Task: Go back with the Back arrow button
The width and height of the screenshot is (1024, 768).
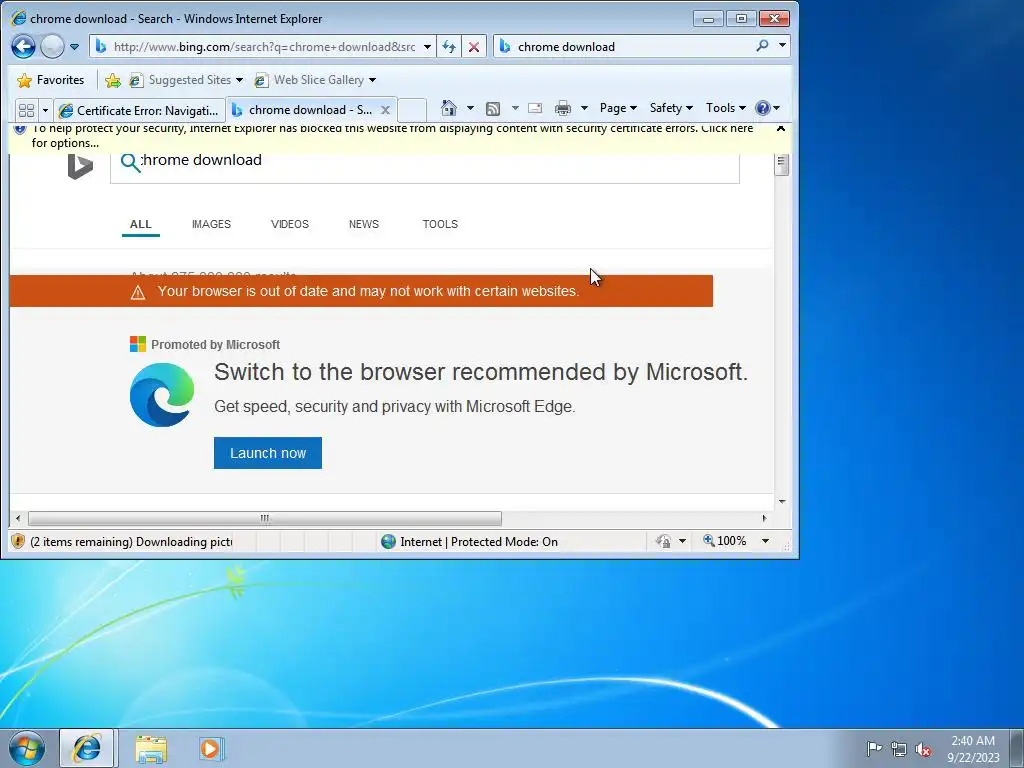Action: pos(24,46)
